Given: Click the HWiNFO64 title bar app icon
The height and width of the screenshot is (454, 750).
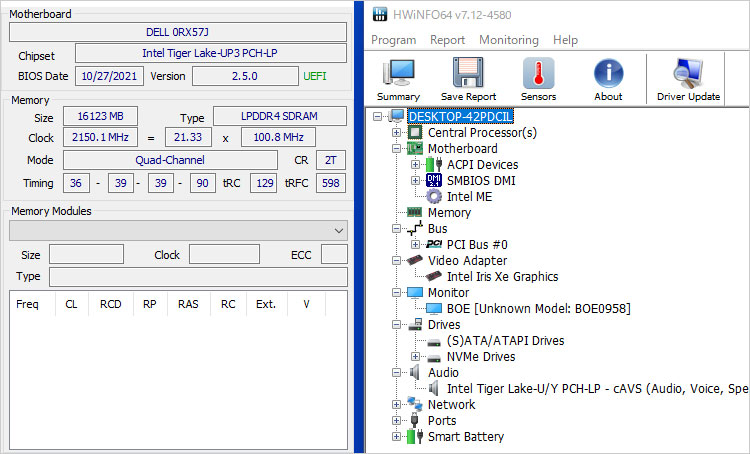Looking at the screenshot, I should pyautogui.click(x=380, y=14).
